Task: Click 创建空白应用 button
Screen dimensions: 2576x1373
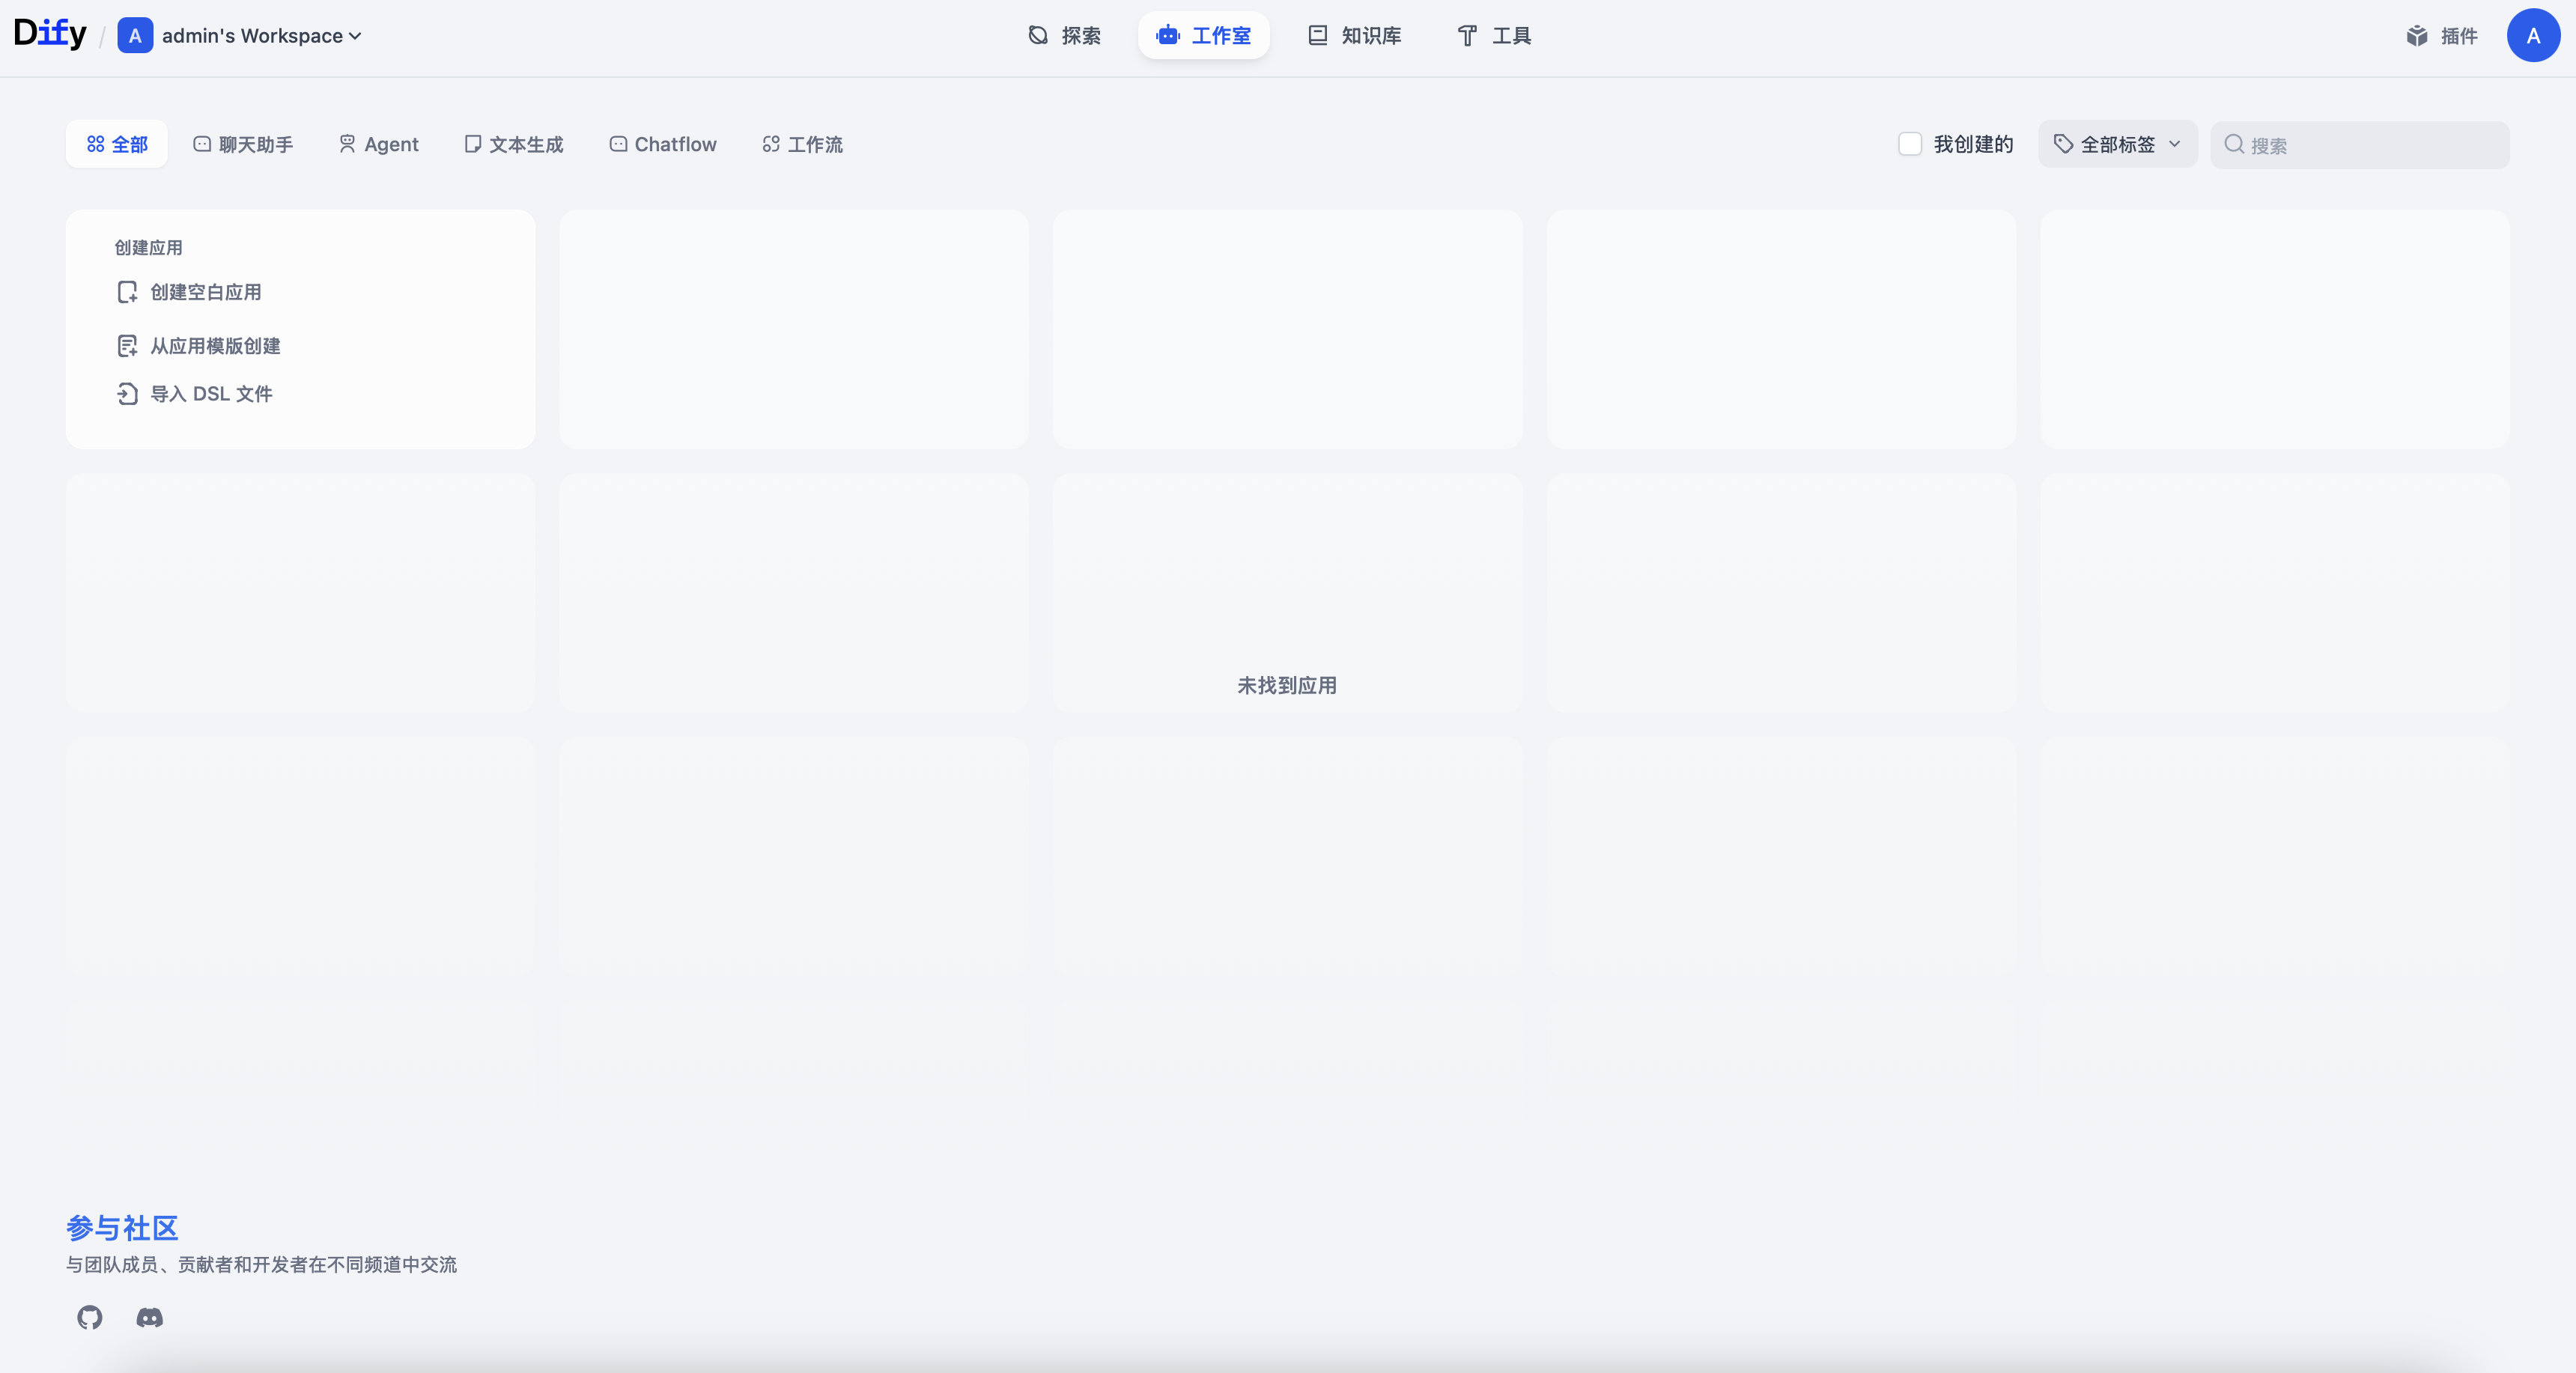Action: [x=205, y=292]
